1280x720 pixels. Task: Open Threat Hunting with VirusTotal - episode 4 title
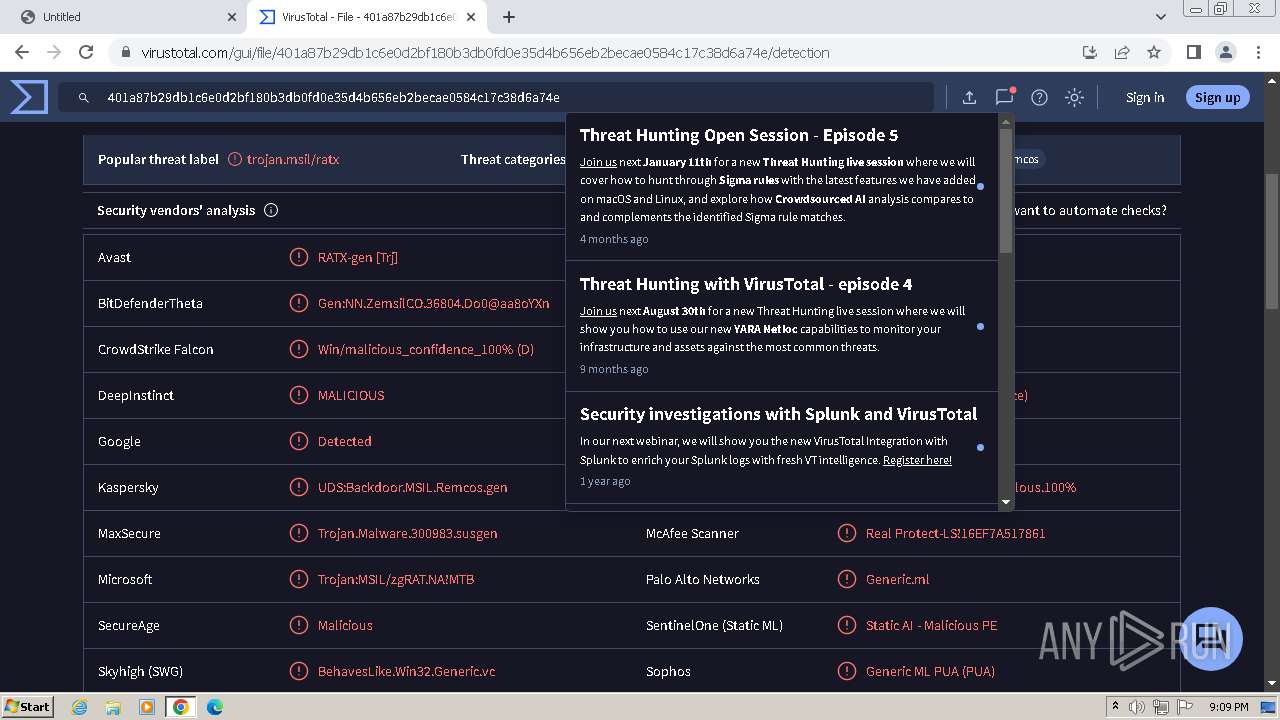point(746,284)
